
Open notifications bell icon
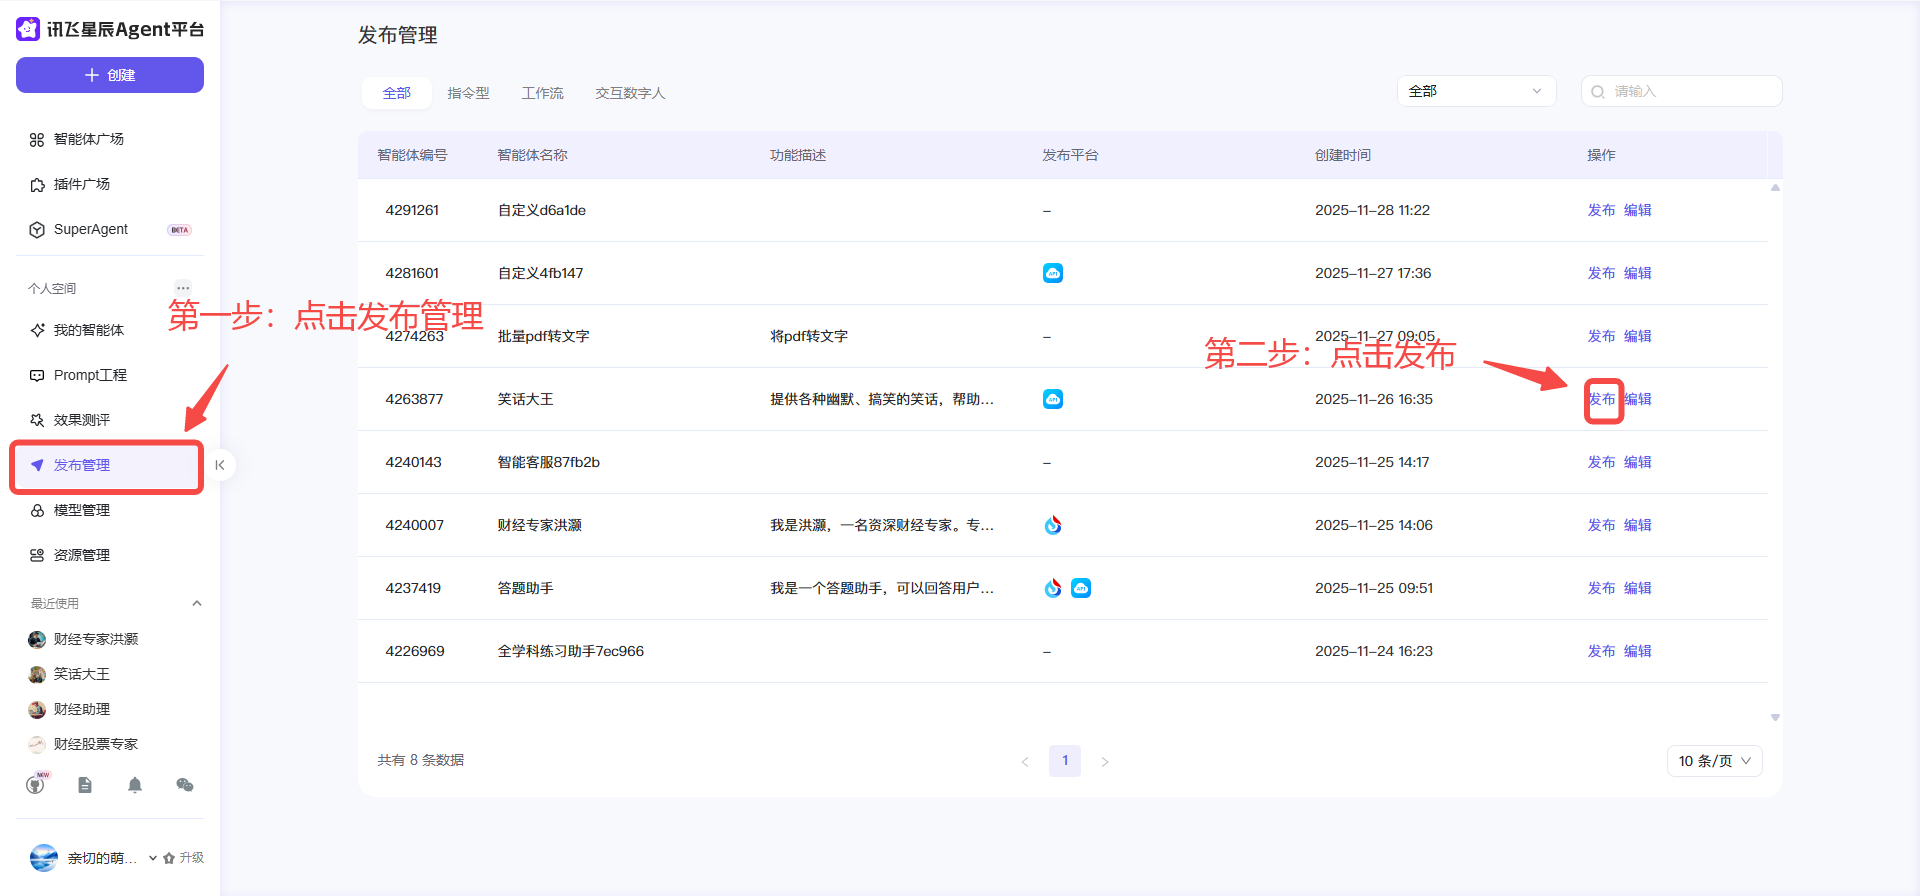coord(135,785)
